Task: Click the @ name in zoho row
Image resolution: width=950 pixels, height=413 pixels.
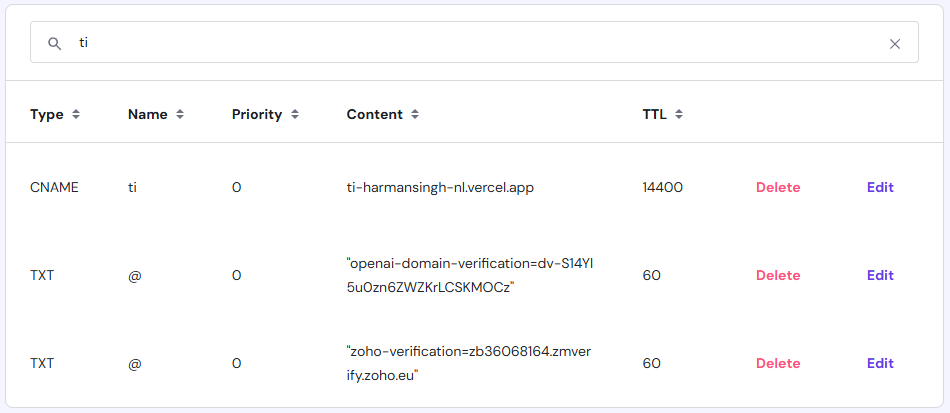Action: pyautogui.click(x=135, y=363)
